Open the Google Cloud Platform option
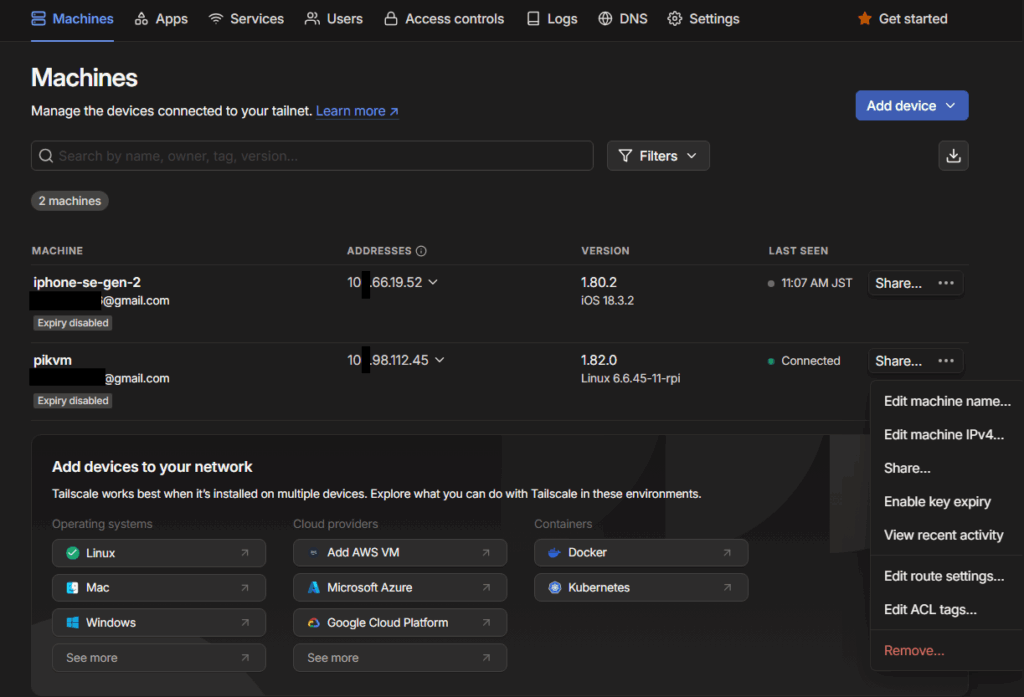Screen dimensions: 1024x697 pyautogui.click(x=400, y=623)
